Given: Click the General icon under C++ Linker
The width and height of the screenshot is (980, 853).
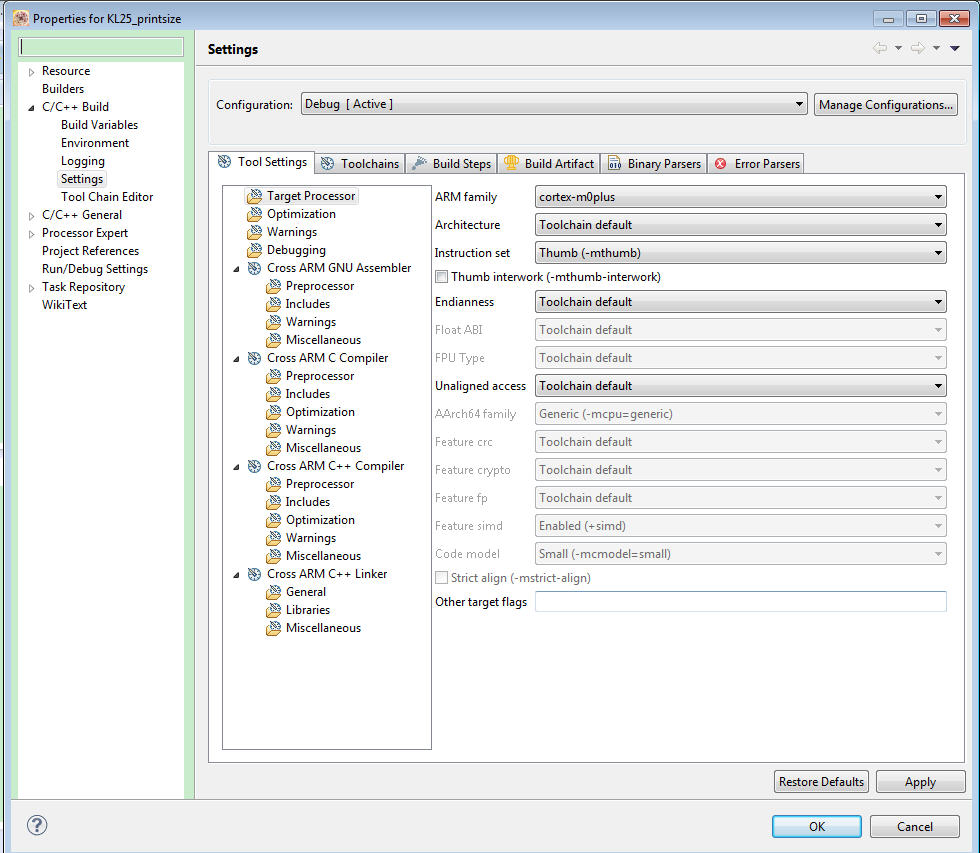Looking at the screenshot, I should (273, 592).
